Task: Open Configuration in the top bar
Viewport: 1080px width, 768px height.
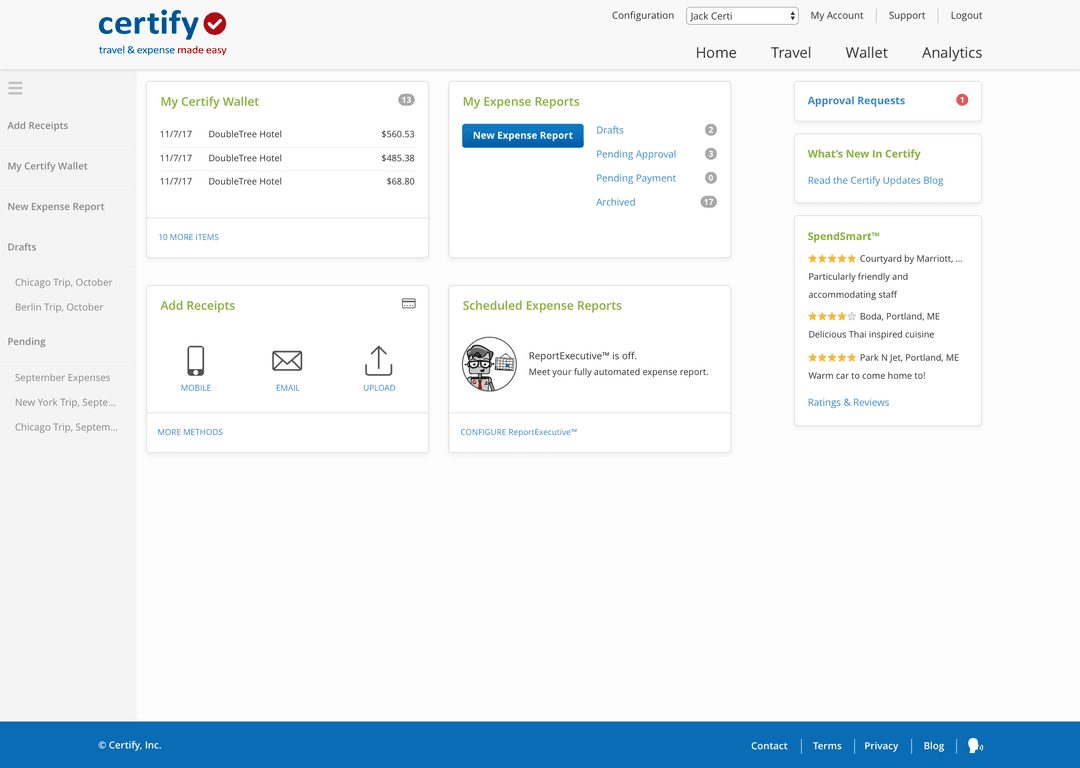Action: coord(643,16)
